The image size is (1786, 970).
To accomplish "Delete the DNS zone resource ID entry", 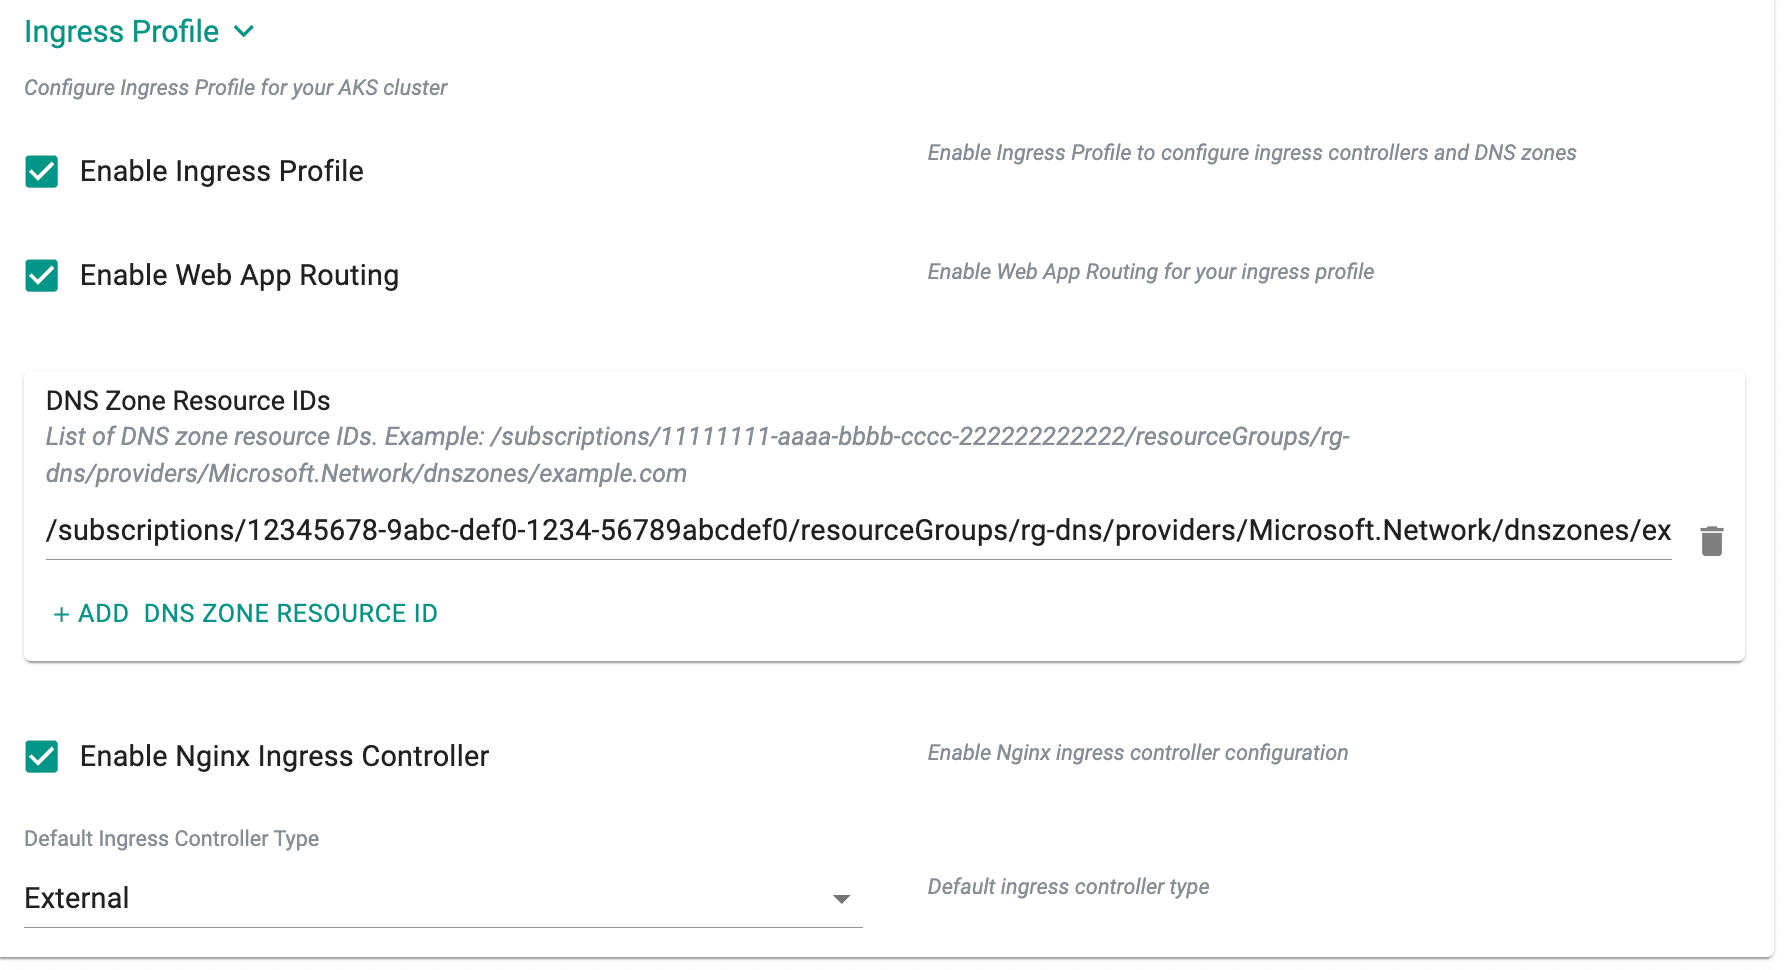I will (1711, 541).
